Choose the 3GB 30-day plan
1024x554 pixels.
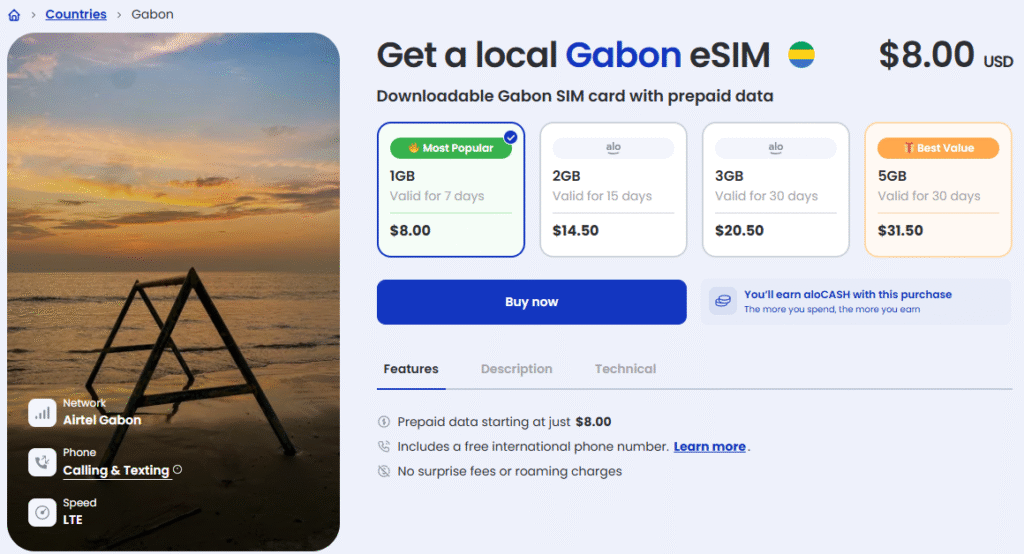(776, 190)
